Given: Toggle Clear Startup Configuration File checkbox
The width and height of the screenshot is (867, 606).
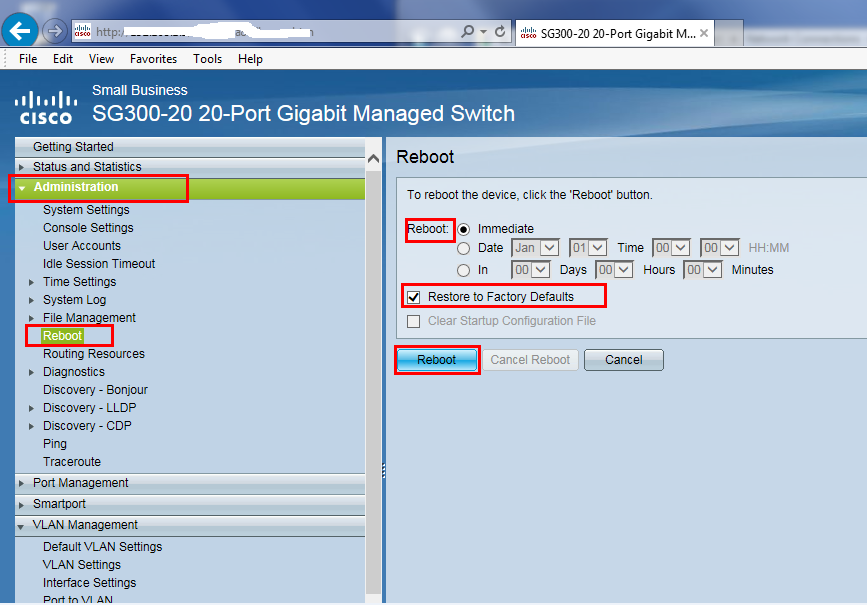Looking at the screenshot, I should [x=414, y=321].
